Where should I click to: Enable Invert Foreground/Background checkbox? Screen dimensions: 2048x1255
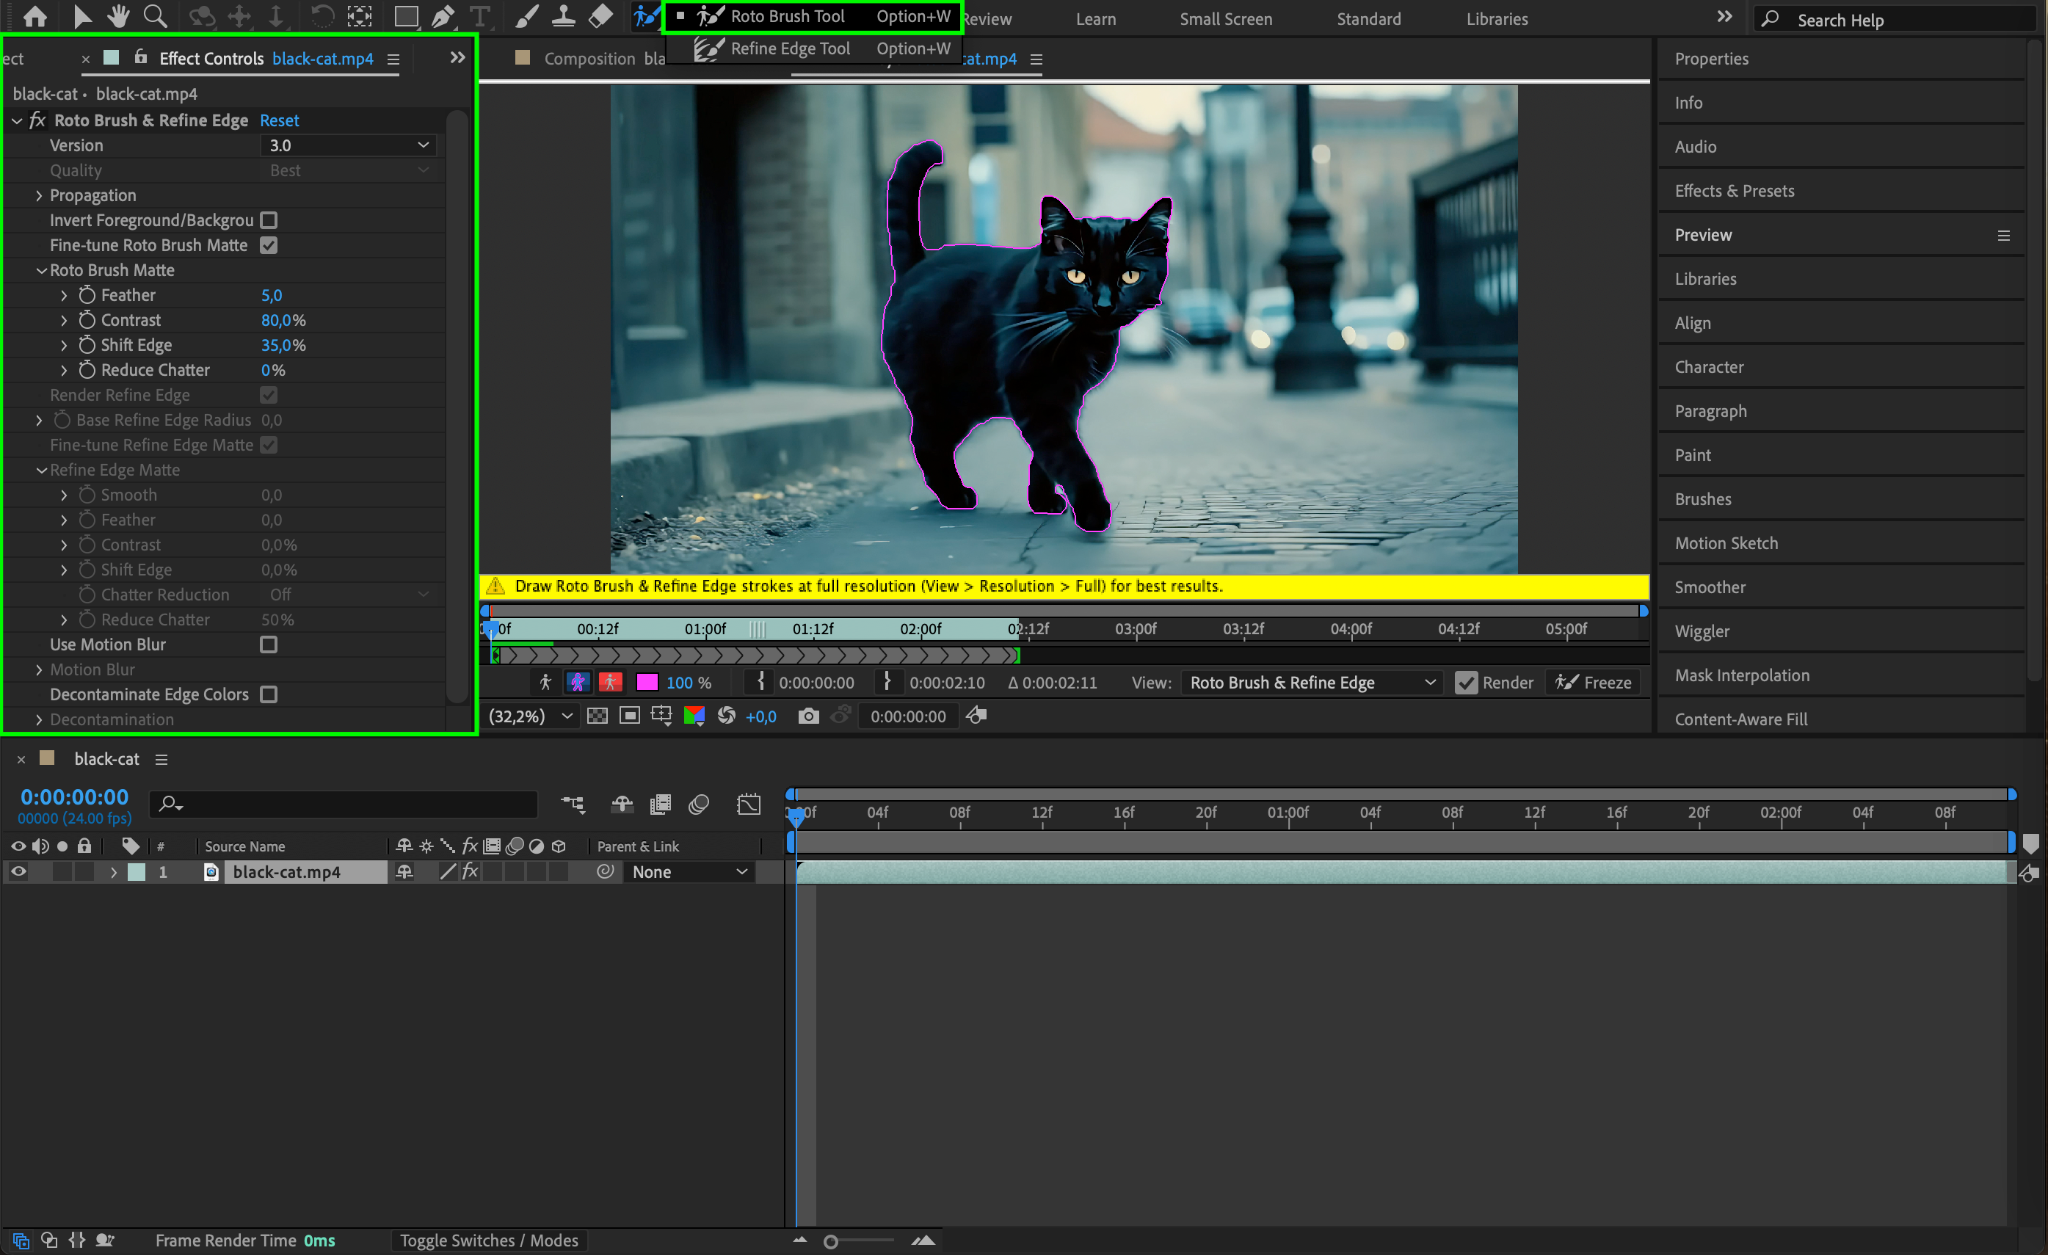pos(269,220)
